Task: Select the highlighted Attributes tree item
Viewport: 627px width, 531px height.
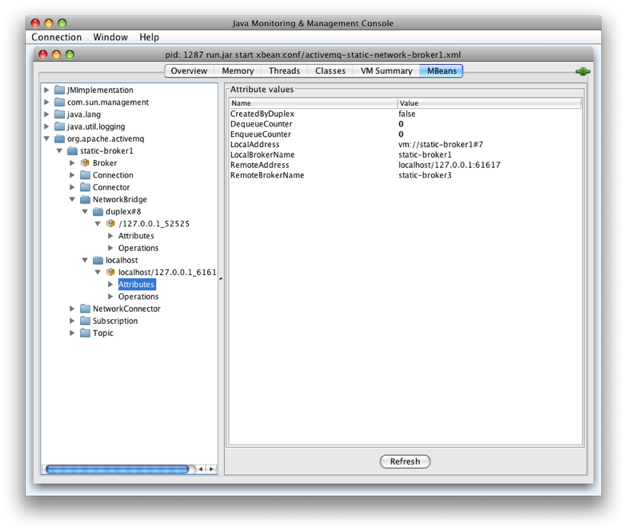Action: (136, 284)
